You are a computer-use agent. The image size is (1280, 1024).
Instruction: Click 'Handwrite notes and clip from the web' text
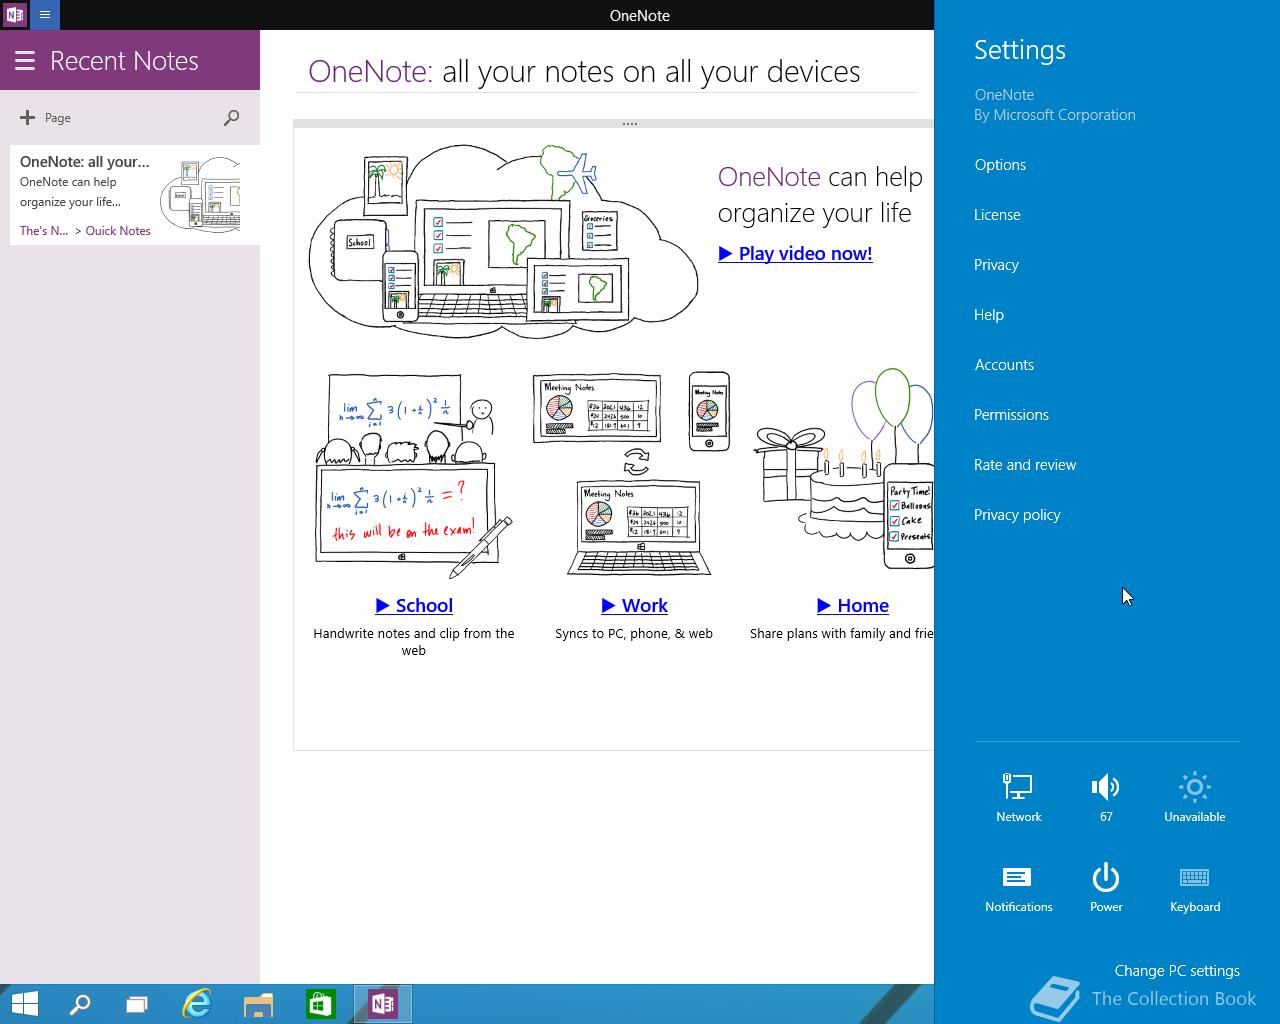pyautogui.click(x=414, y=642)
